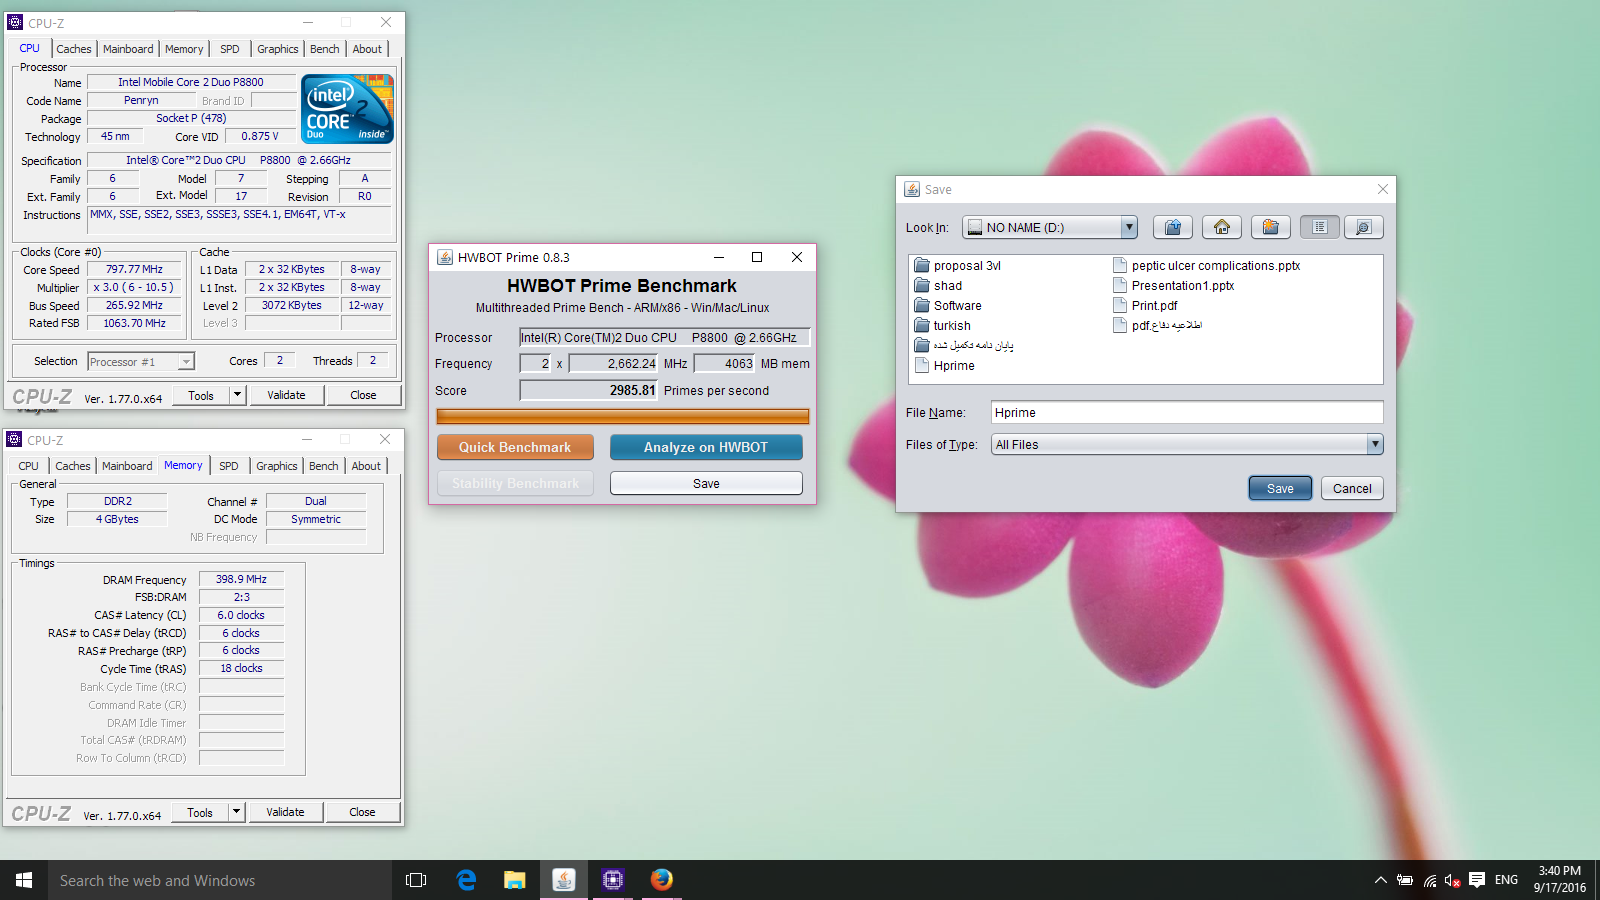Viewport: 1600px width, 900px height.
Task: Click DRAM Frequency value '398.9 MHz'
Action: [x=241, y=579]
